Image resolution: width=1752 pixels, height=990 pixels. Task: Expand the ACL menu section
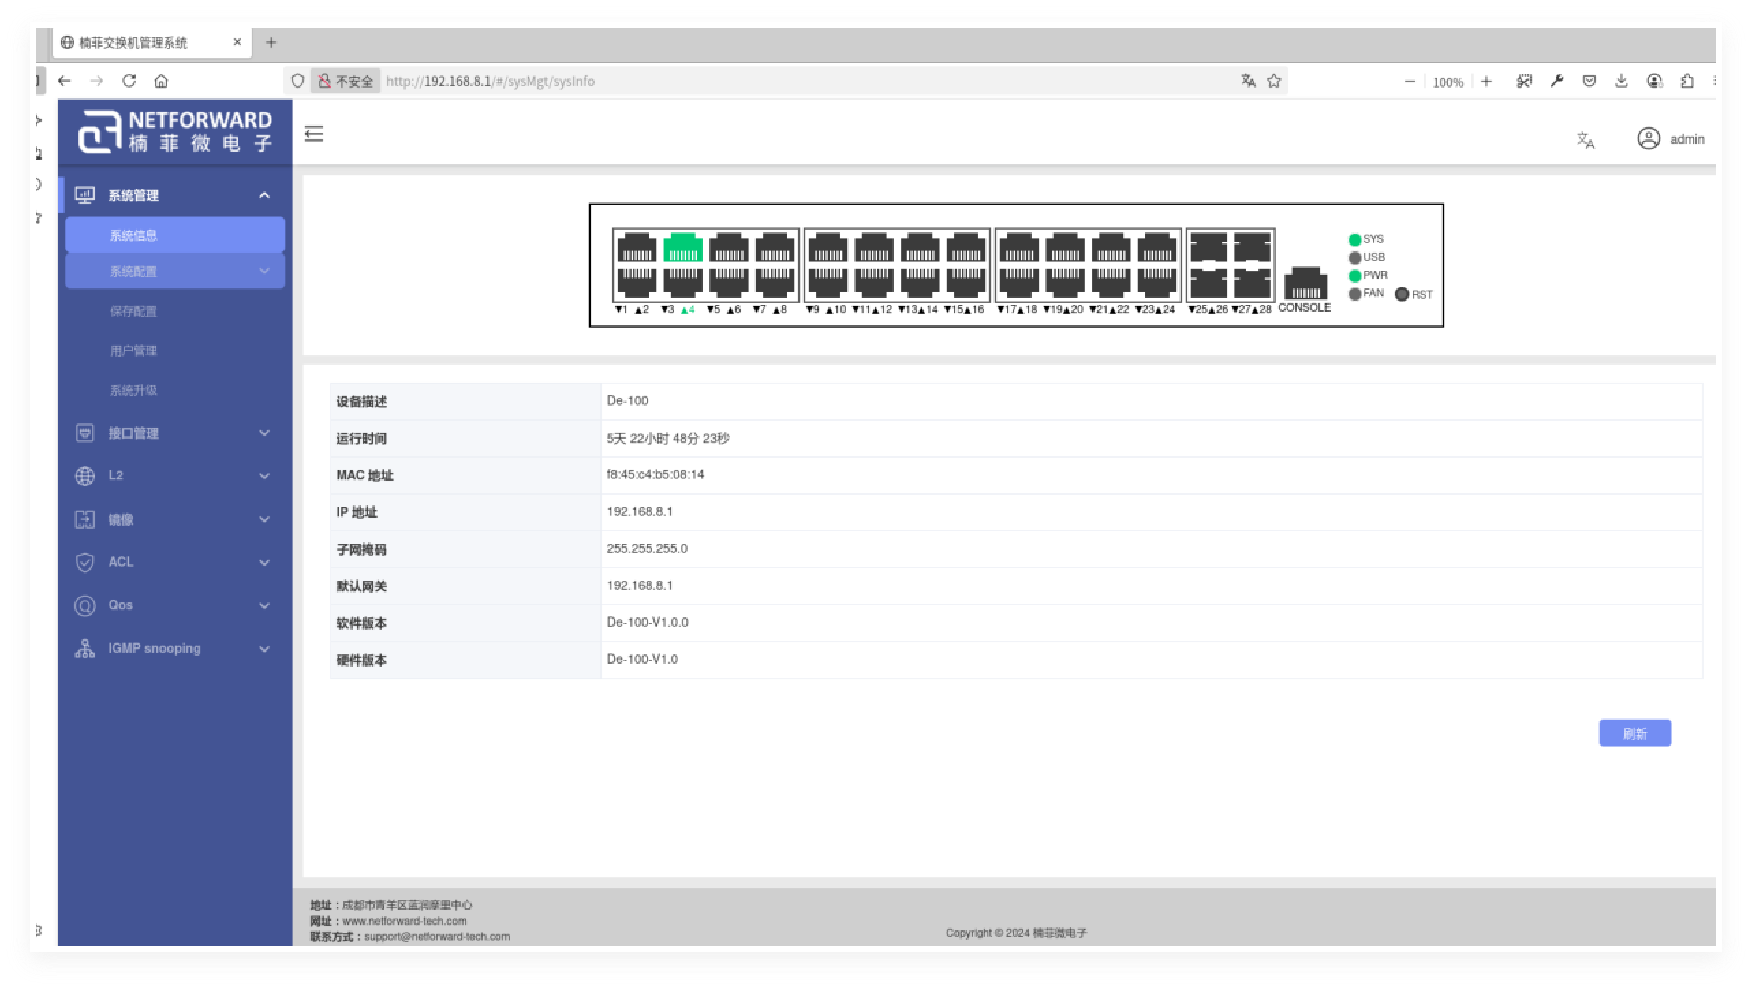coord(175,562)
